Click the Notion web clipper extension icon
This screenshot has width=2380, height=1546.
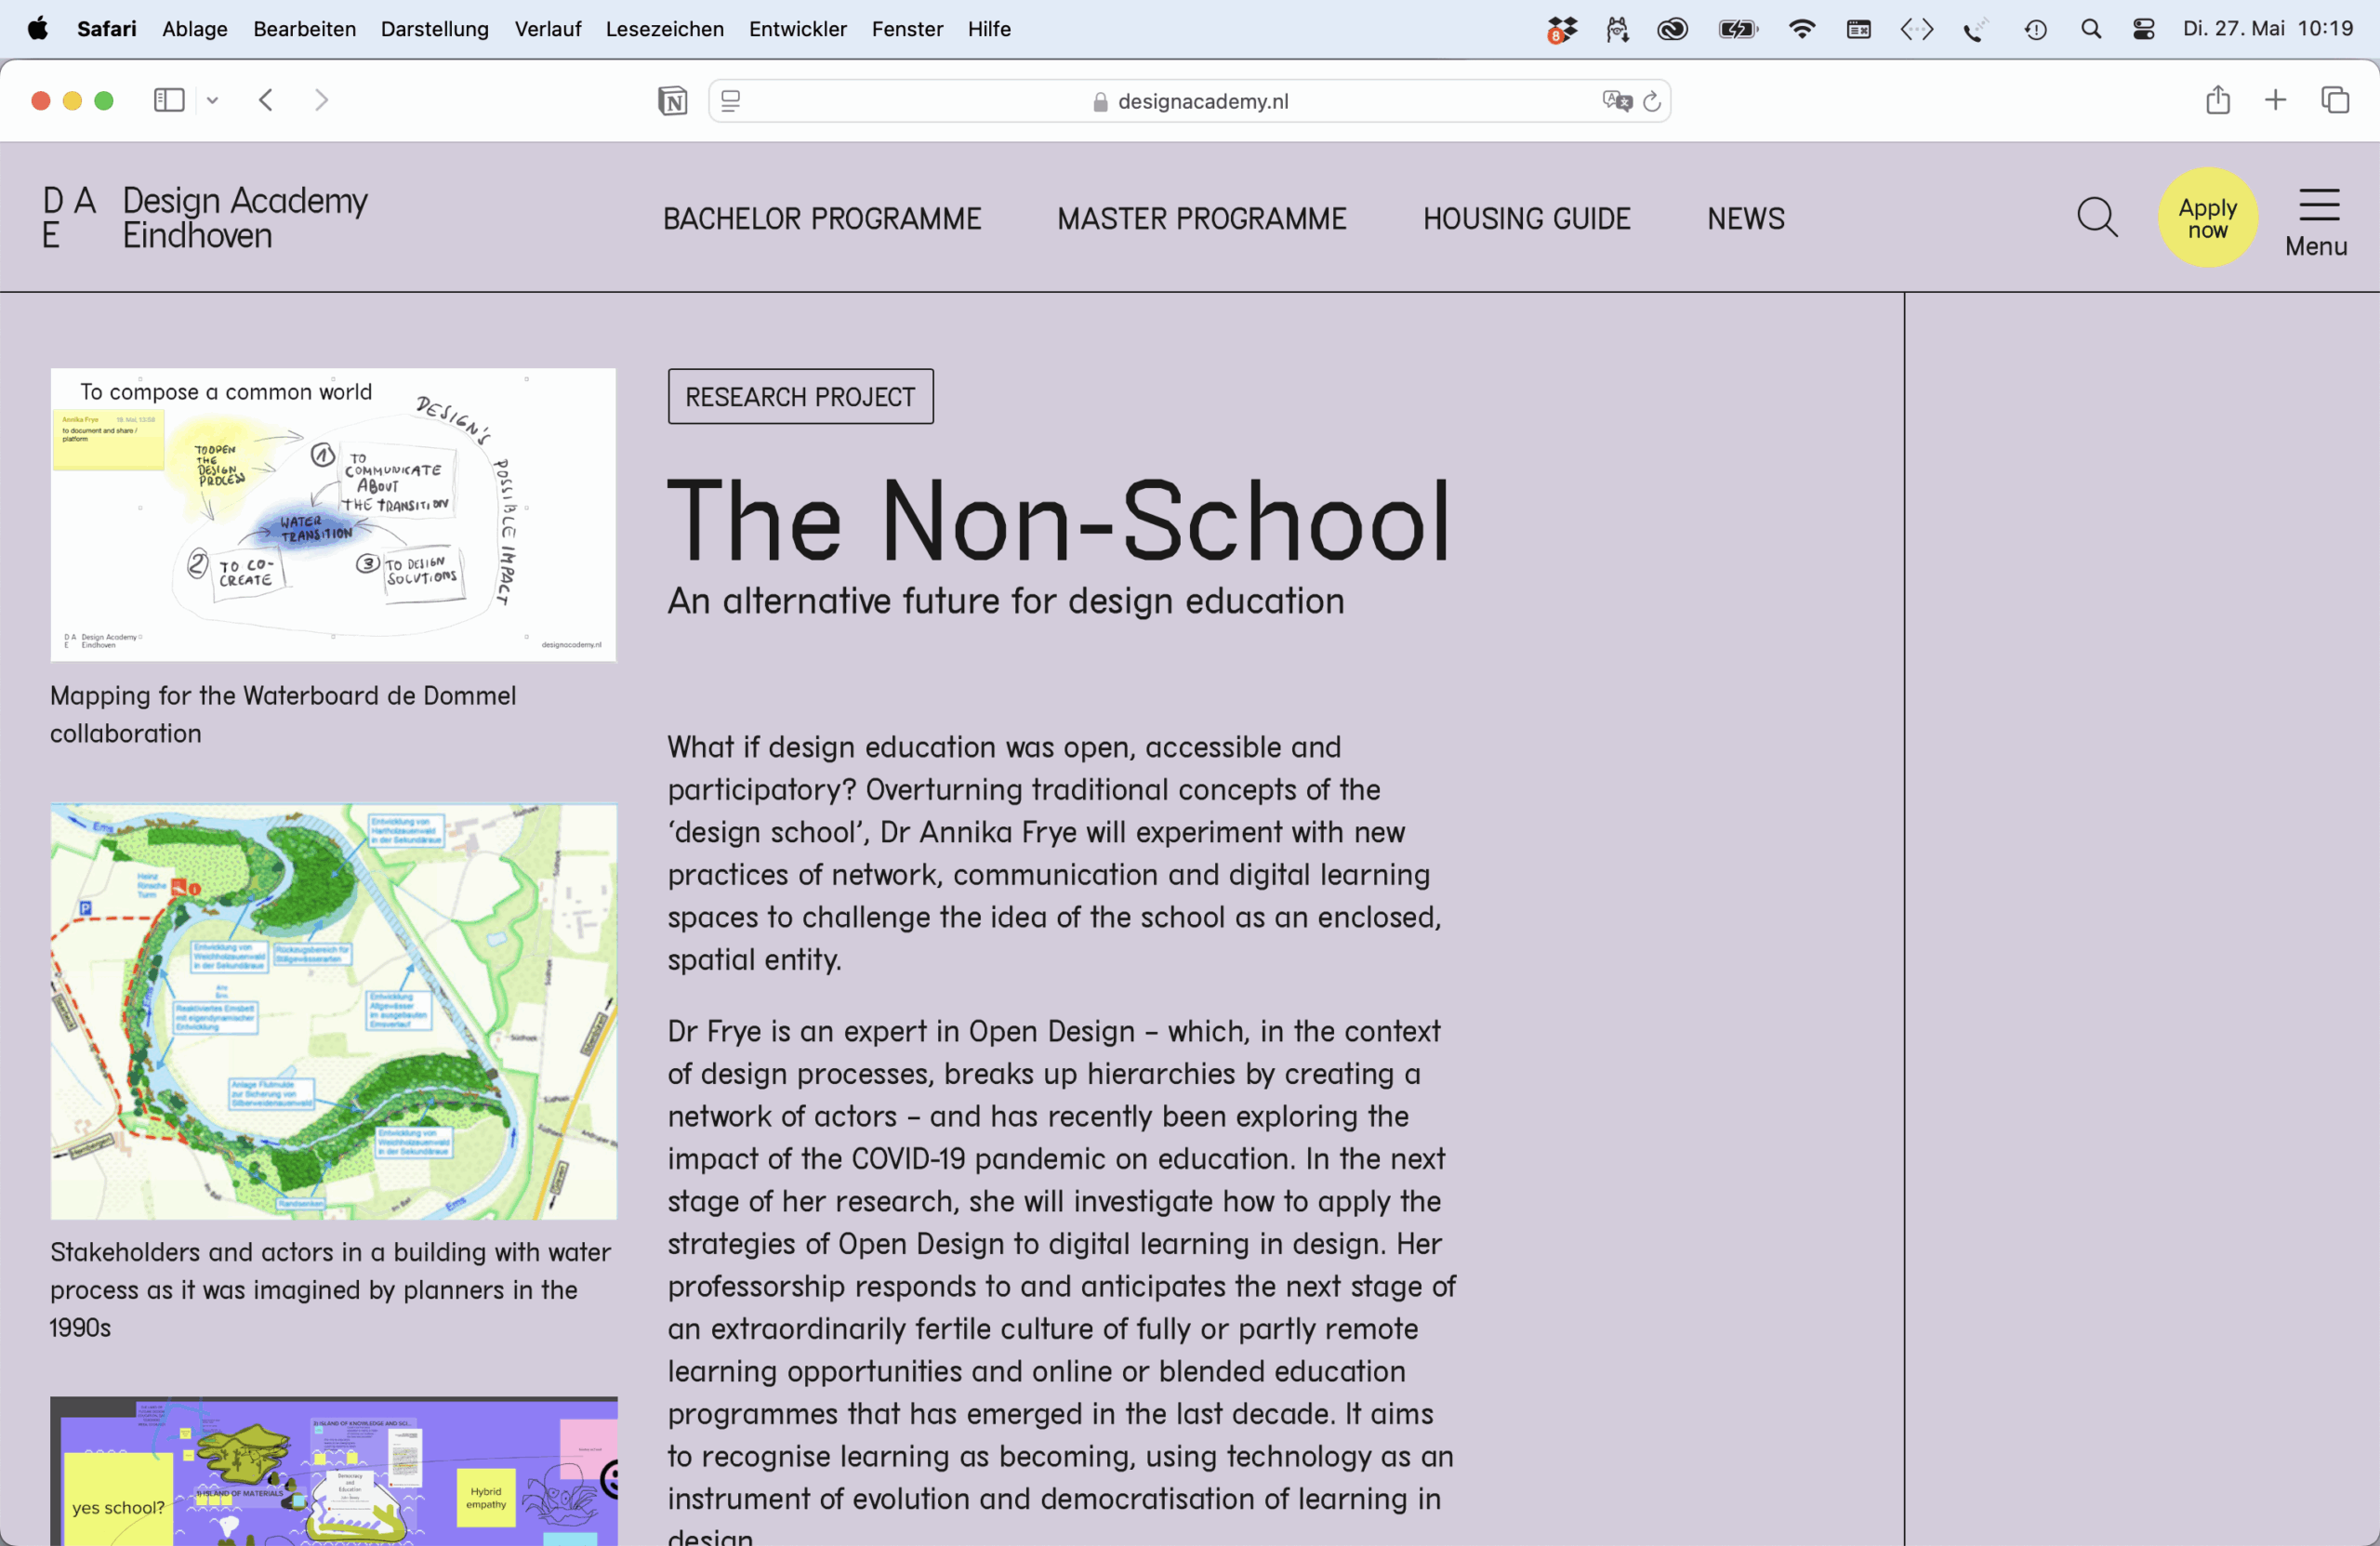click(673, 101)
